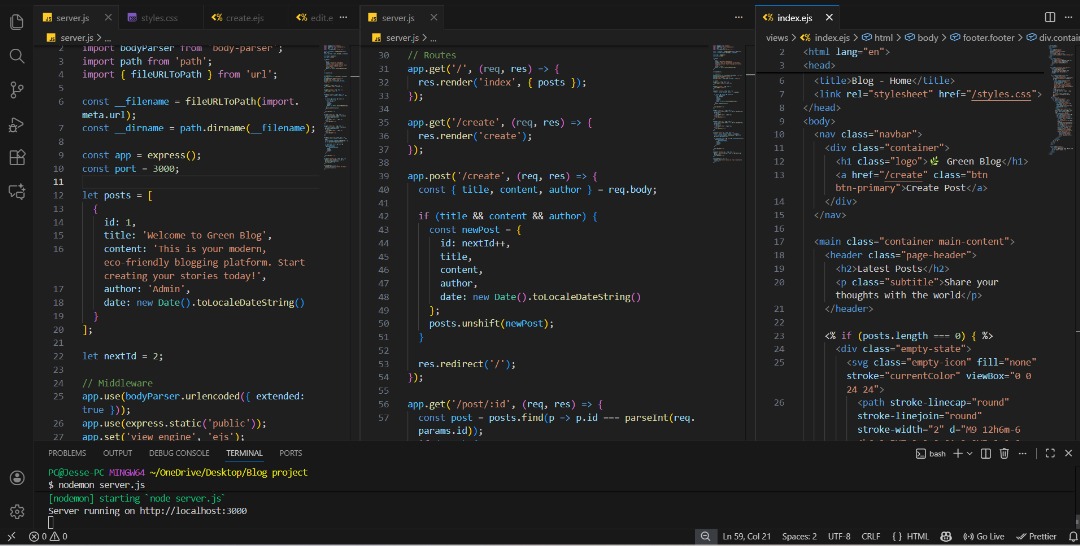Expand breadcrumb ellipsis in middle server.js editor
Screen dimensions: 1080x546
pyautogui.click(x=433, y=38)
